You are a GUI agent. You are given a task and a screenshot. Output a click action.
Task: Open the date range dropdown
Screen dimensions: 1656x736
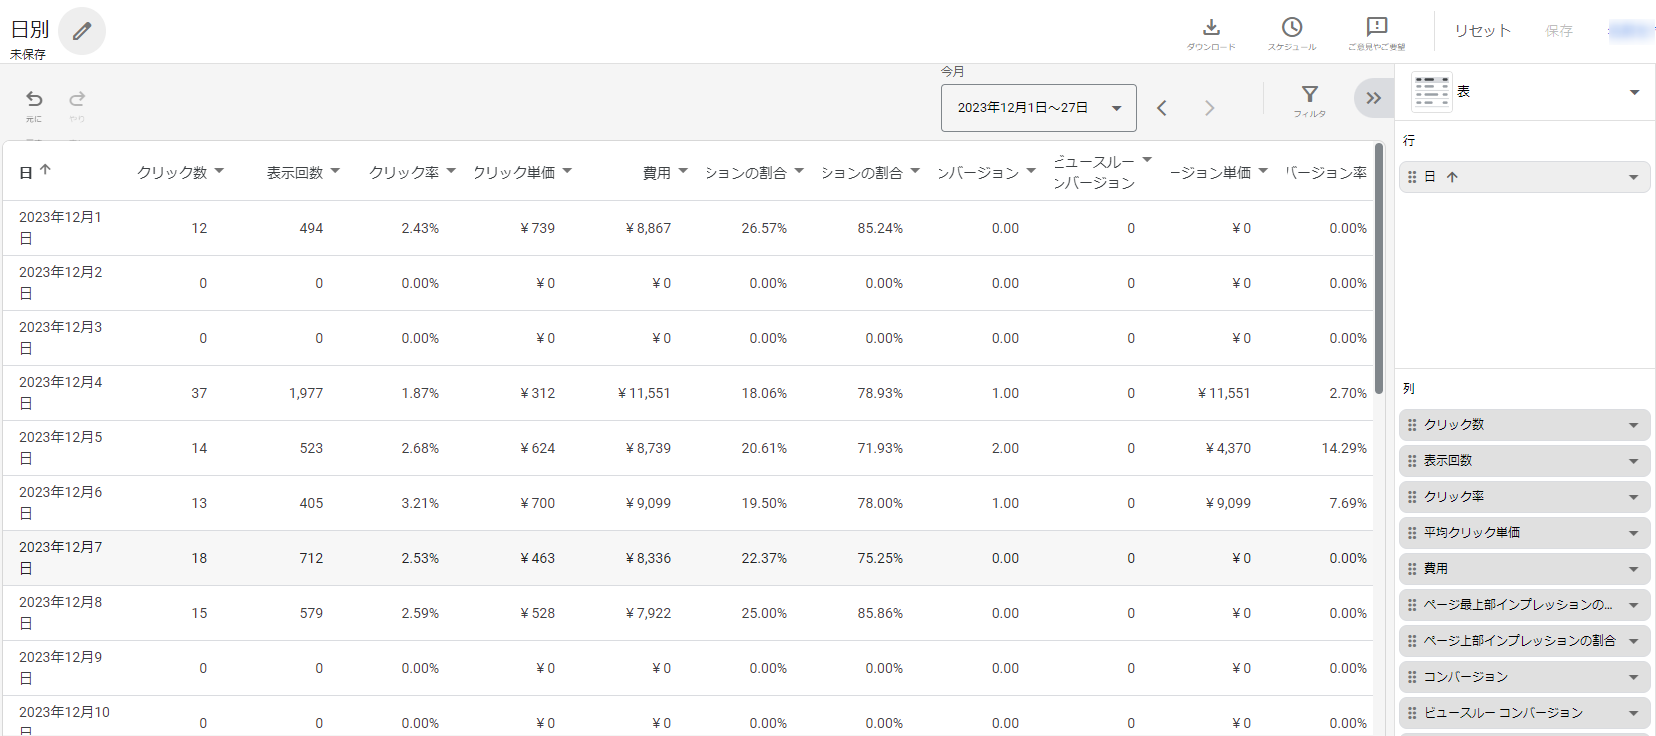pos(1038,108)
